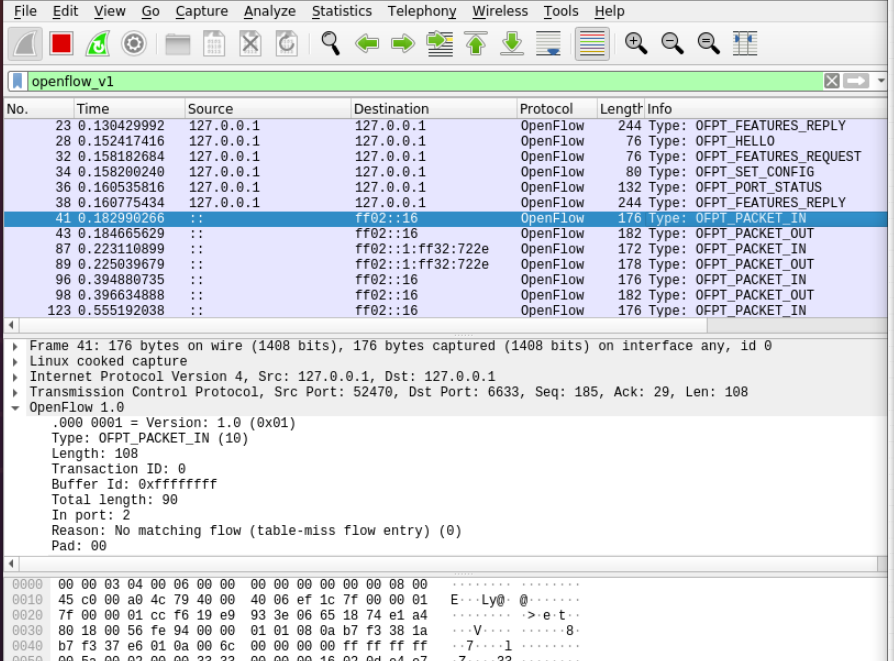Open the View menu

tap(109, 11)
